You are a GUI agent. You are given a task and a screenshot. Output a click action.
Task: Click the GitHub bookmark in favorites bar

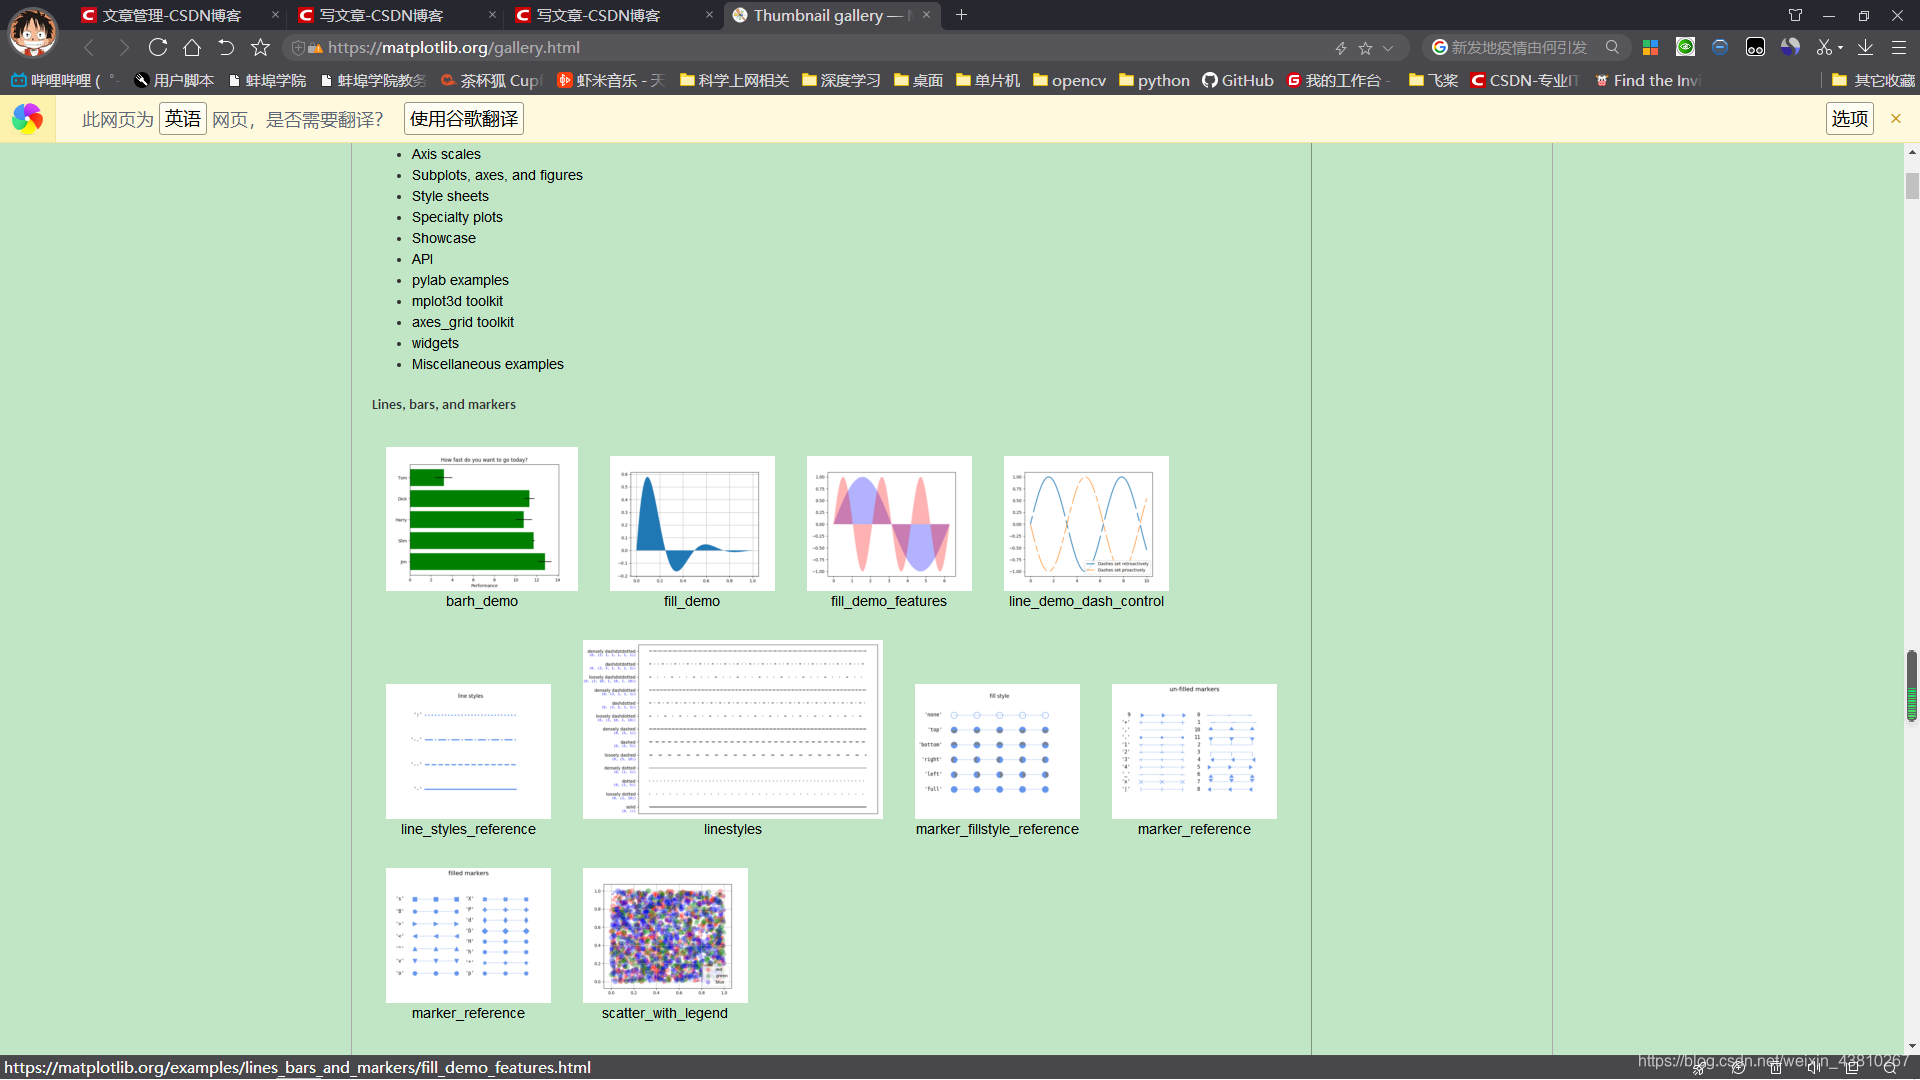tap(1238, 80)
